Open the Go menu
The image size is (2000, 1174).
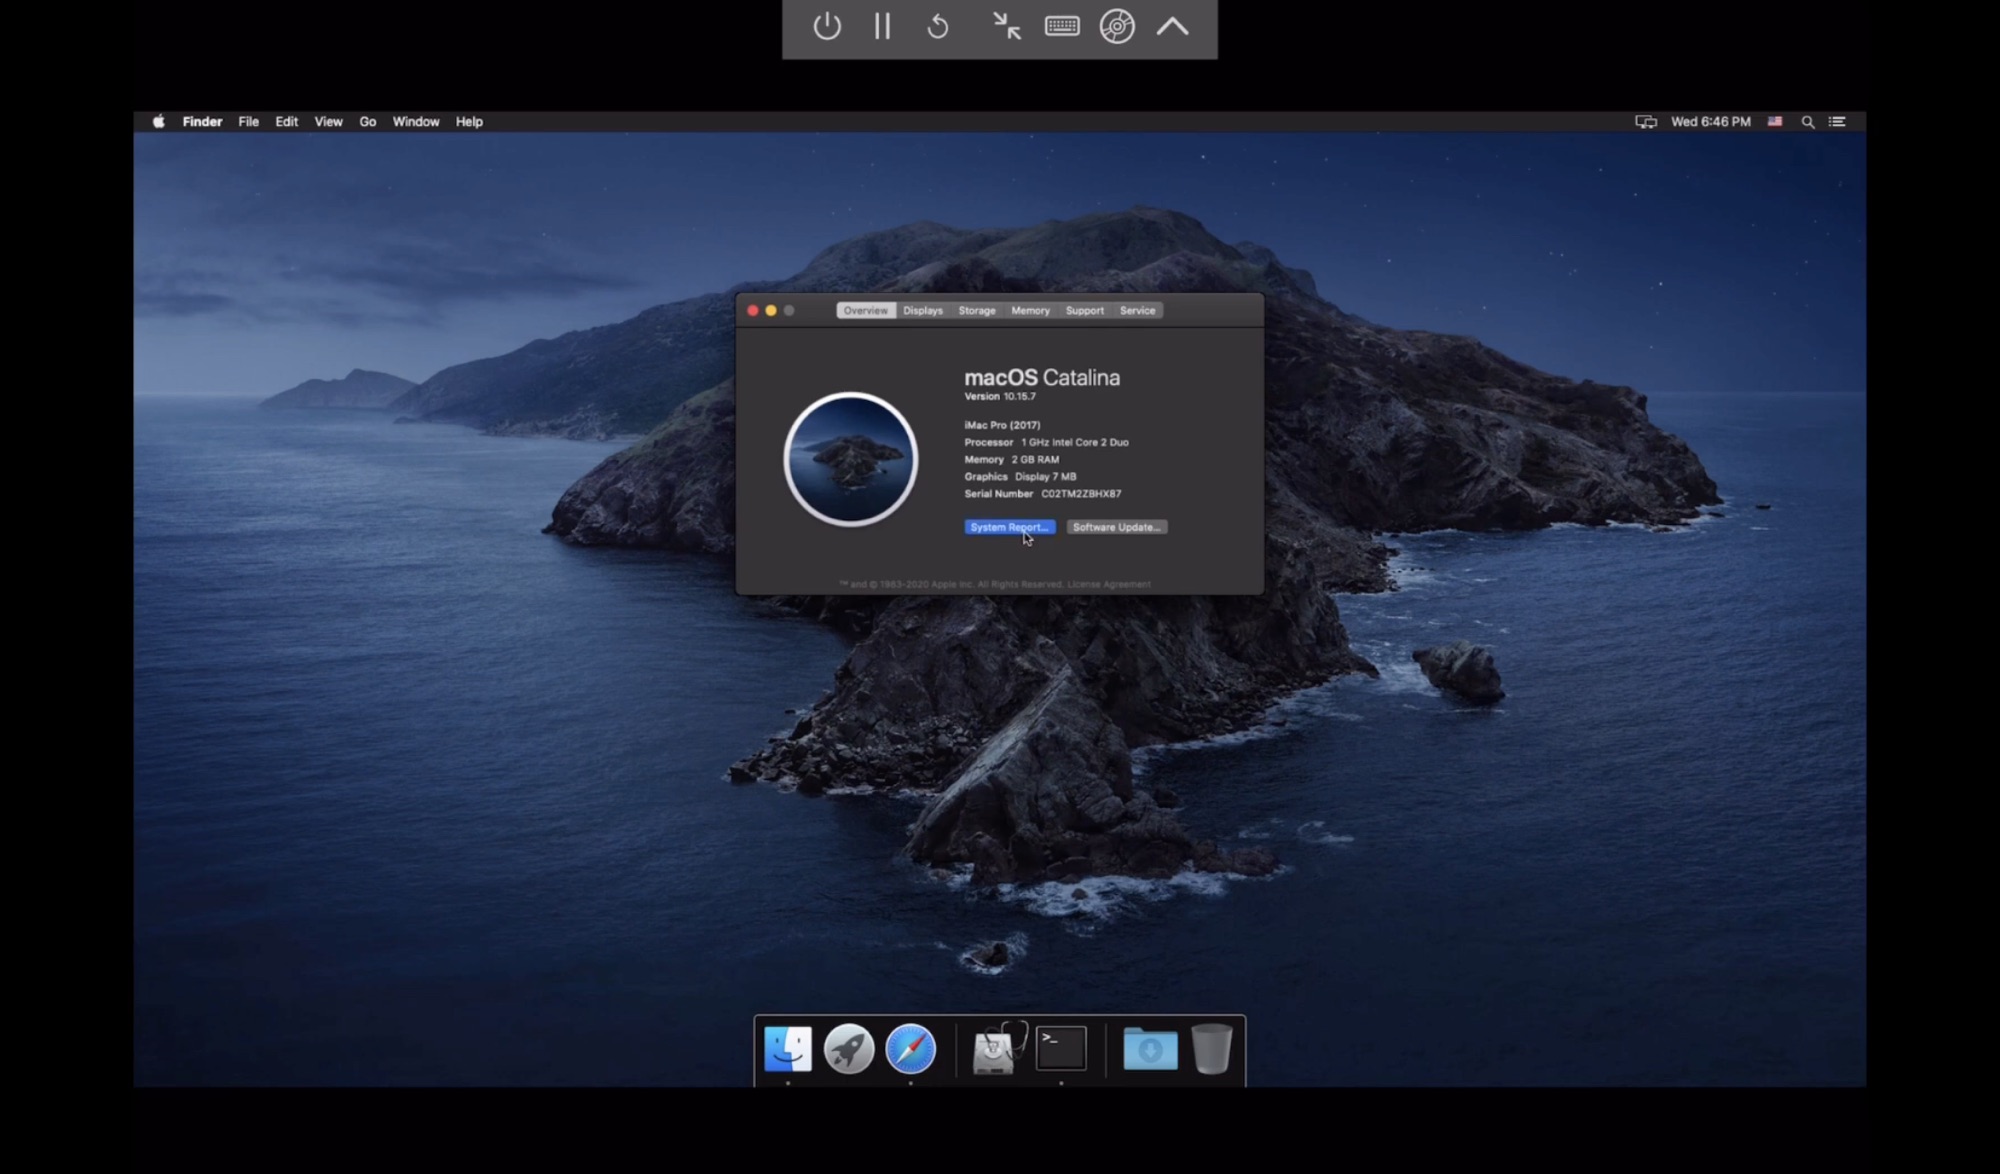[368, 121]
